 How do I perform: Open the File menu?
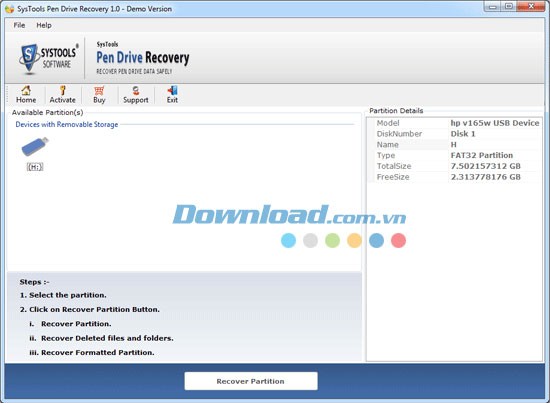(19, 25)
